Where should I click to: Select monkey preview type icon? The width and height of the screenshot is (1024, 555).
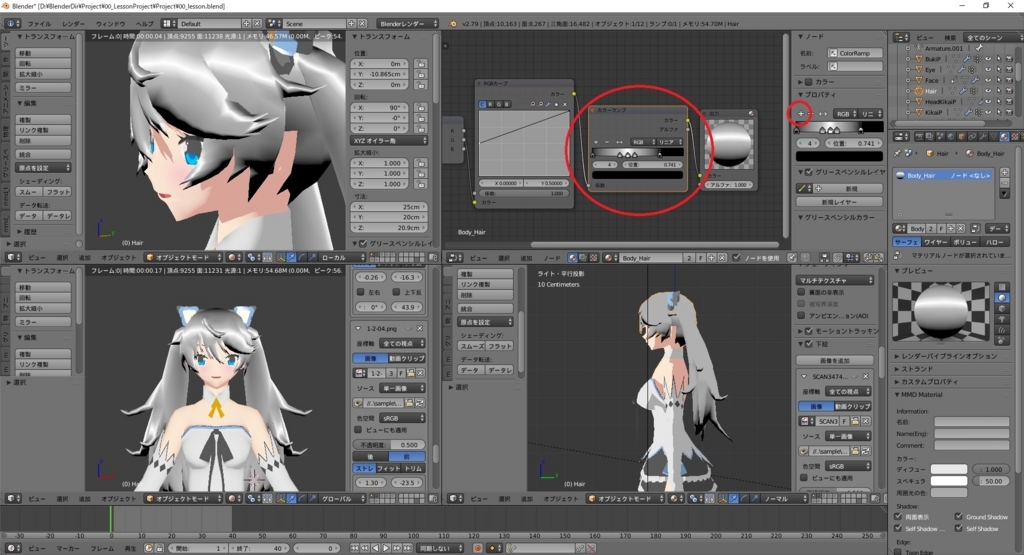pos(1002,319)
